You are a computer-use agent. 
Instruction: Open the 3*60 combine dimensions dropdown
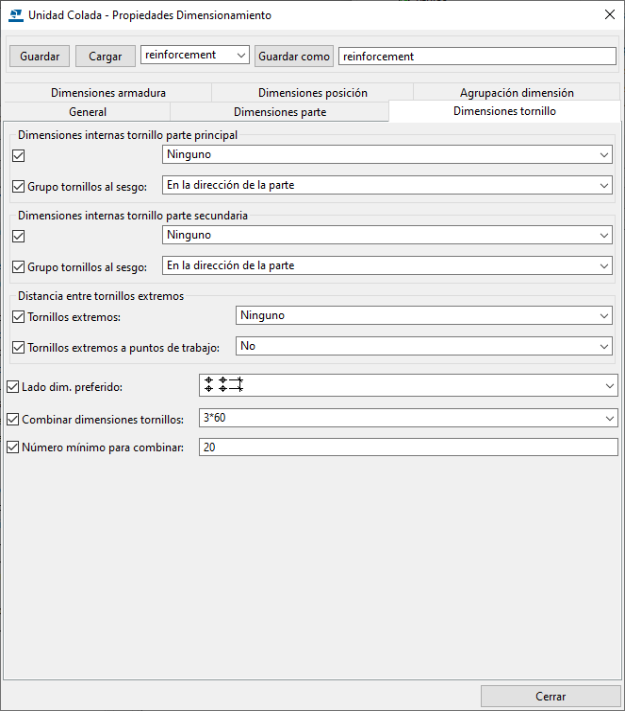(x=408, y=418)
